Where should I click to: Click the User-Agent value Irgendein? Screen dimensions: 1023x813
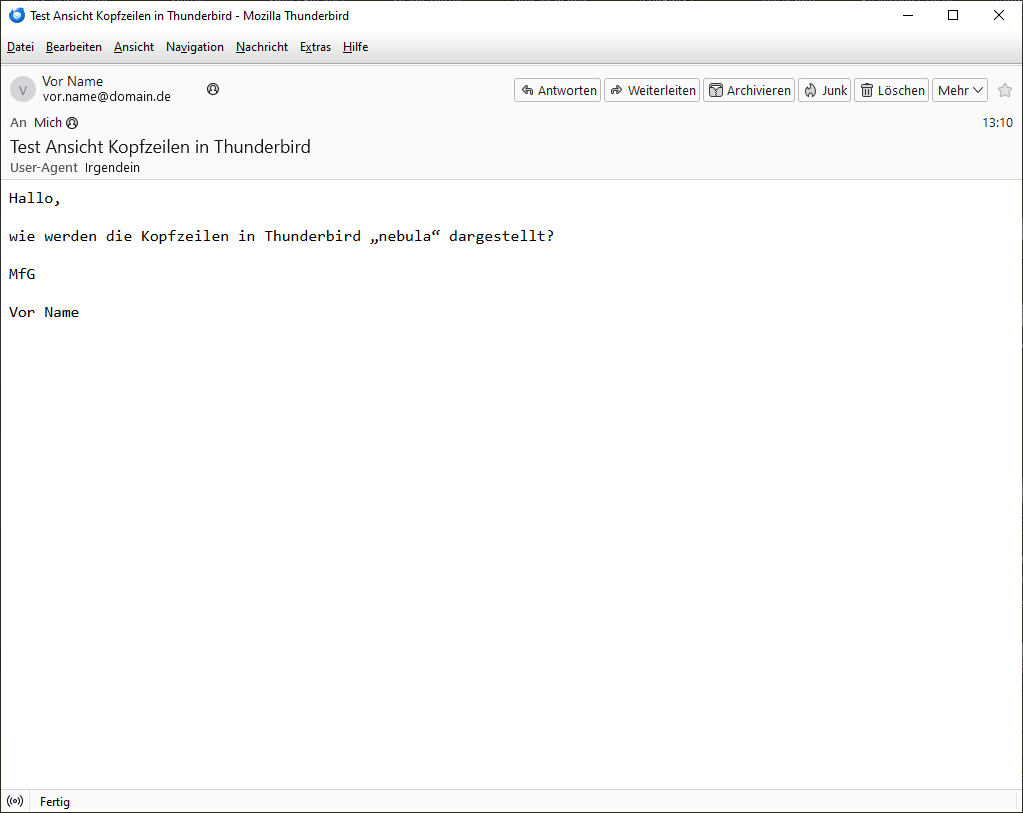click(x=112, y=168)
